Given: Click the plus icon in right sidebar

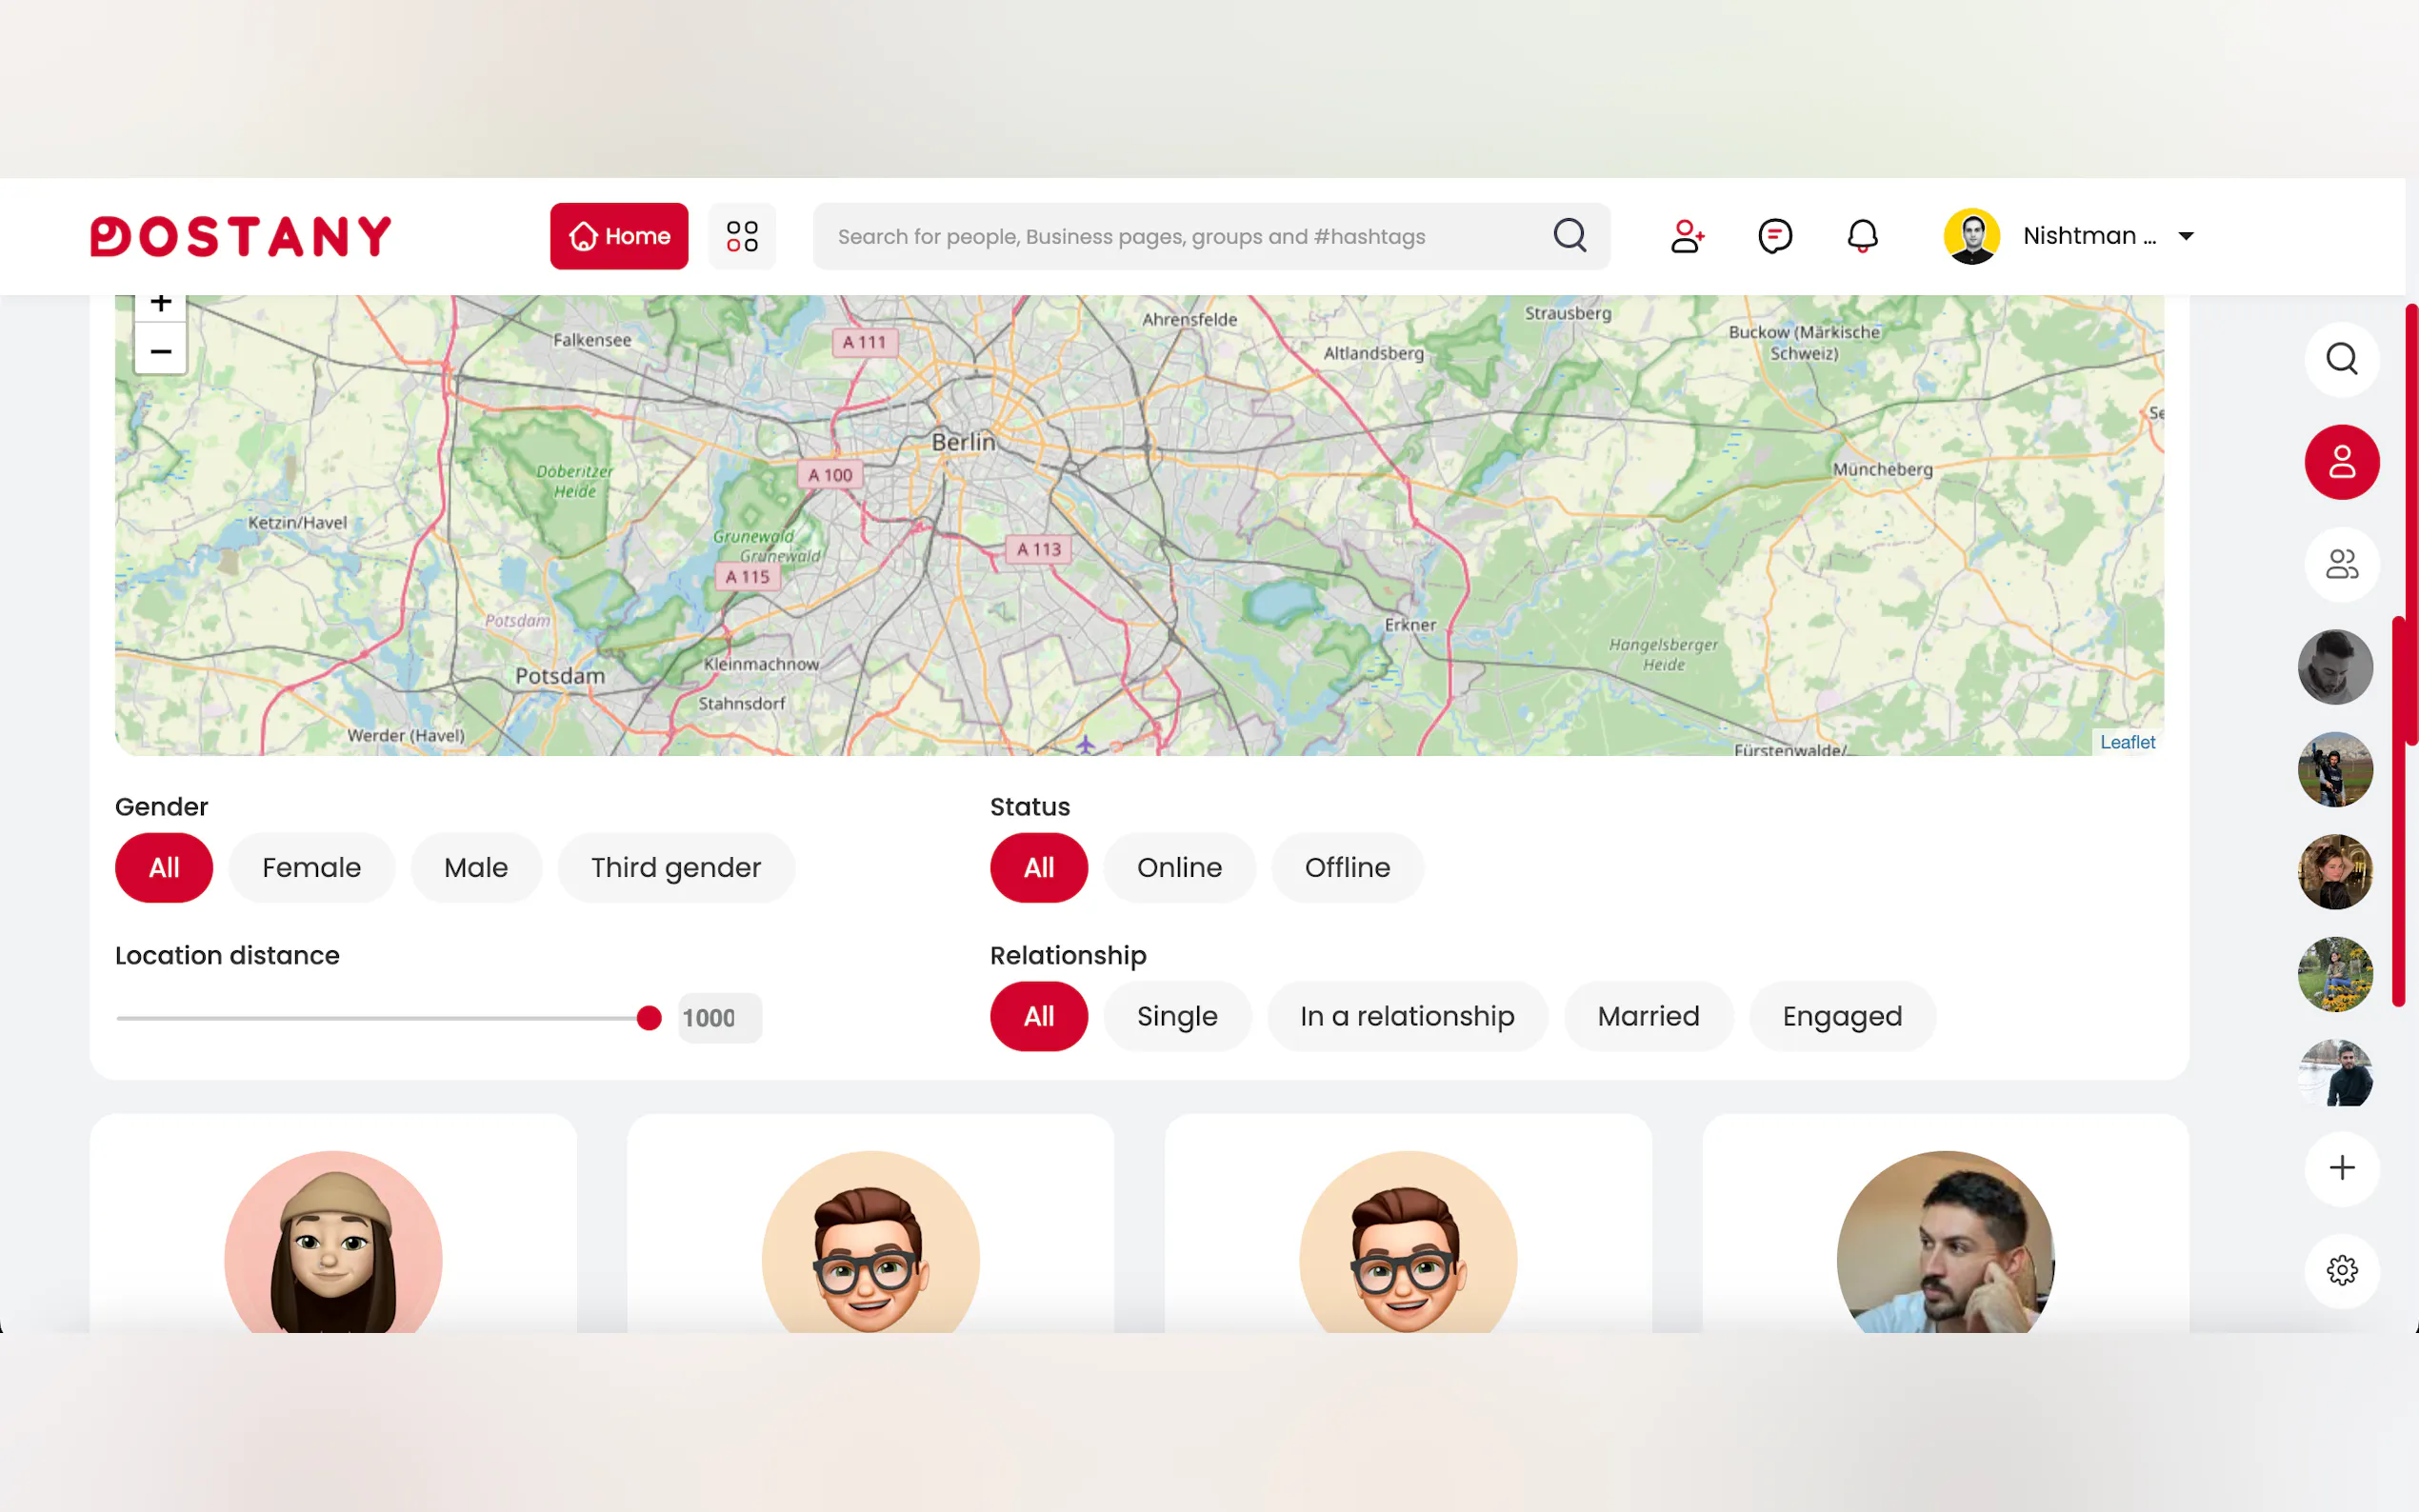Looking at the screenshot, I should point(2340,1168).
